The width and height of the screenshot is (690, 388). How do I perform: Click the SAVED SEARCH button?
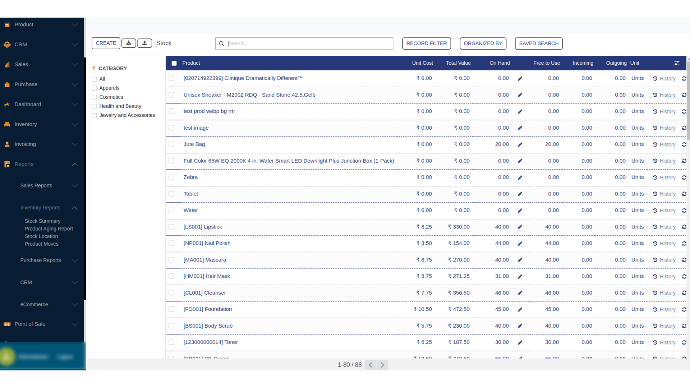pyautogui.click(x=539, y=44)
